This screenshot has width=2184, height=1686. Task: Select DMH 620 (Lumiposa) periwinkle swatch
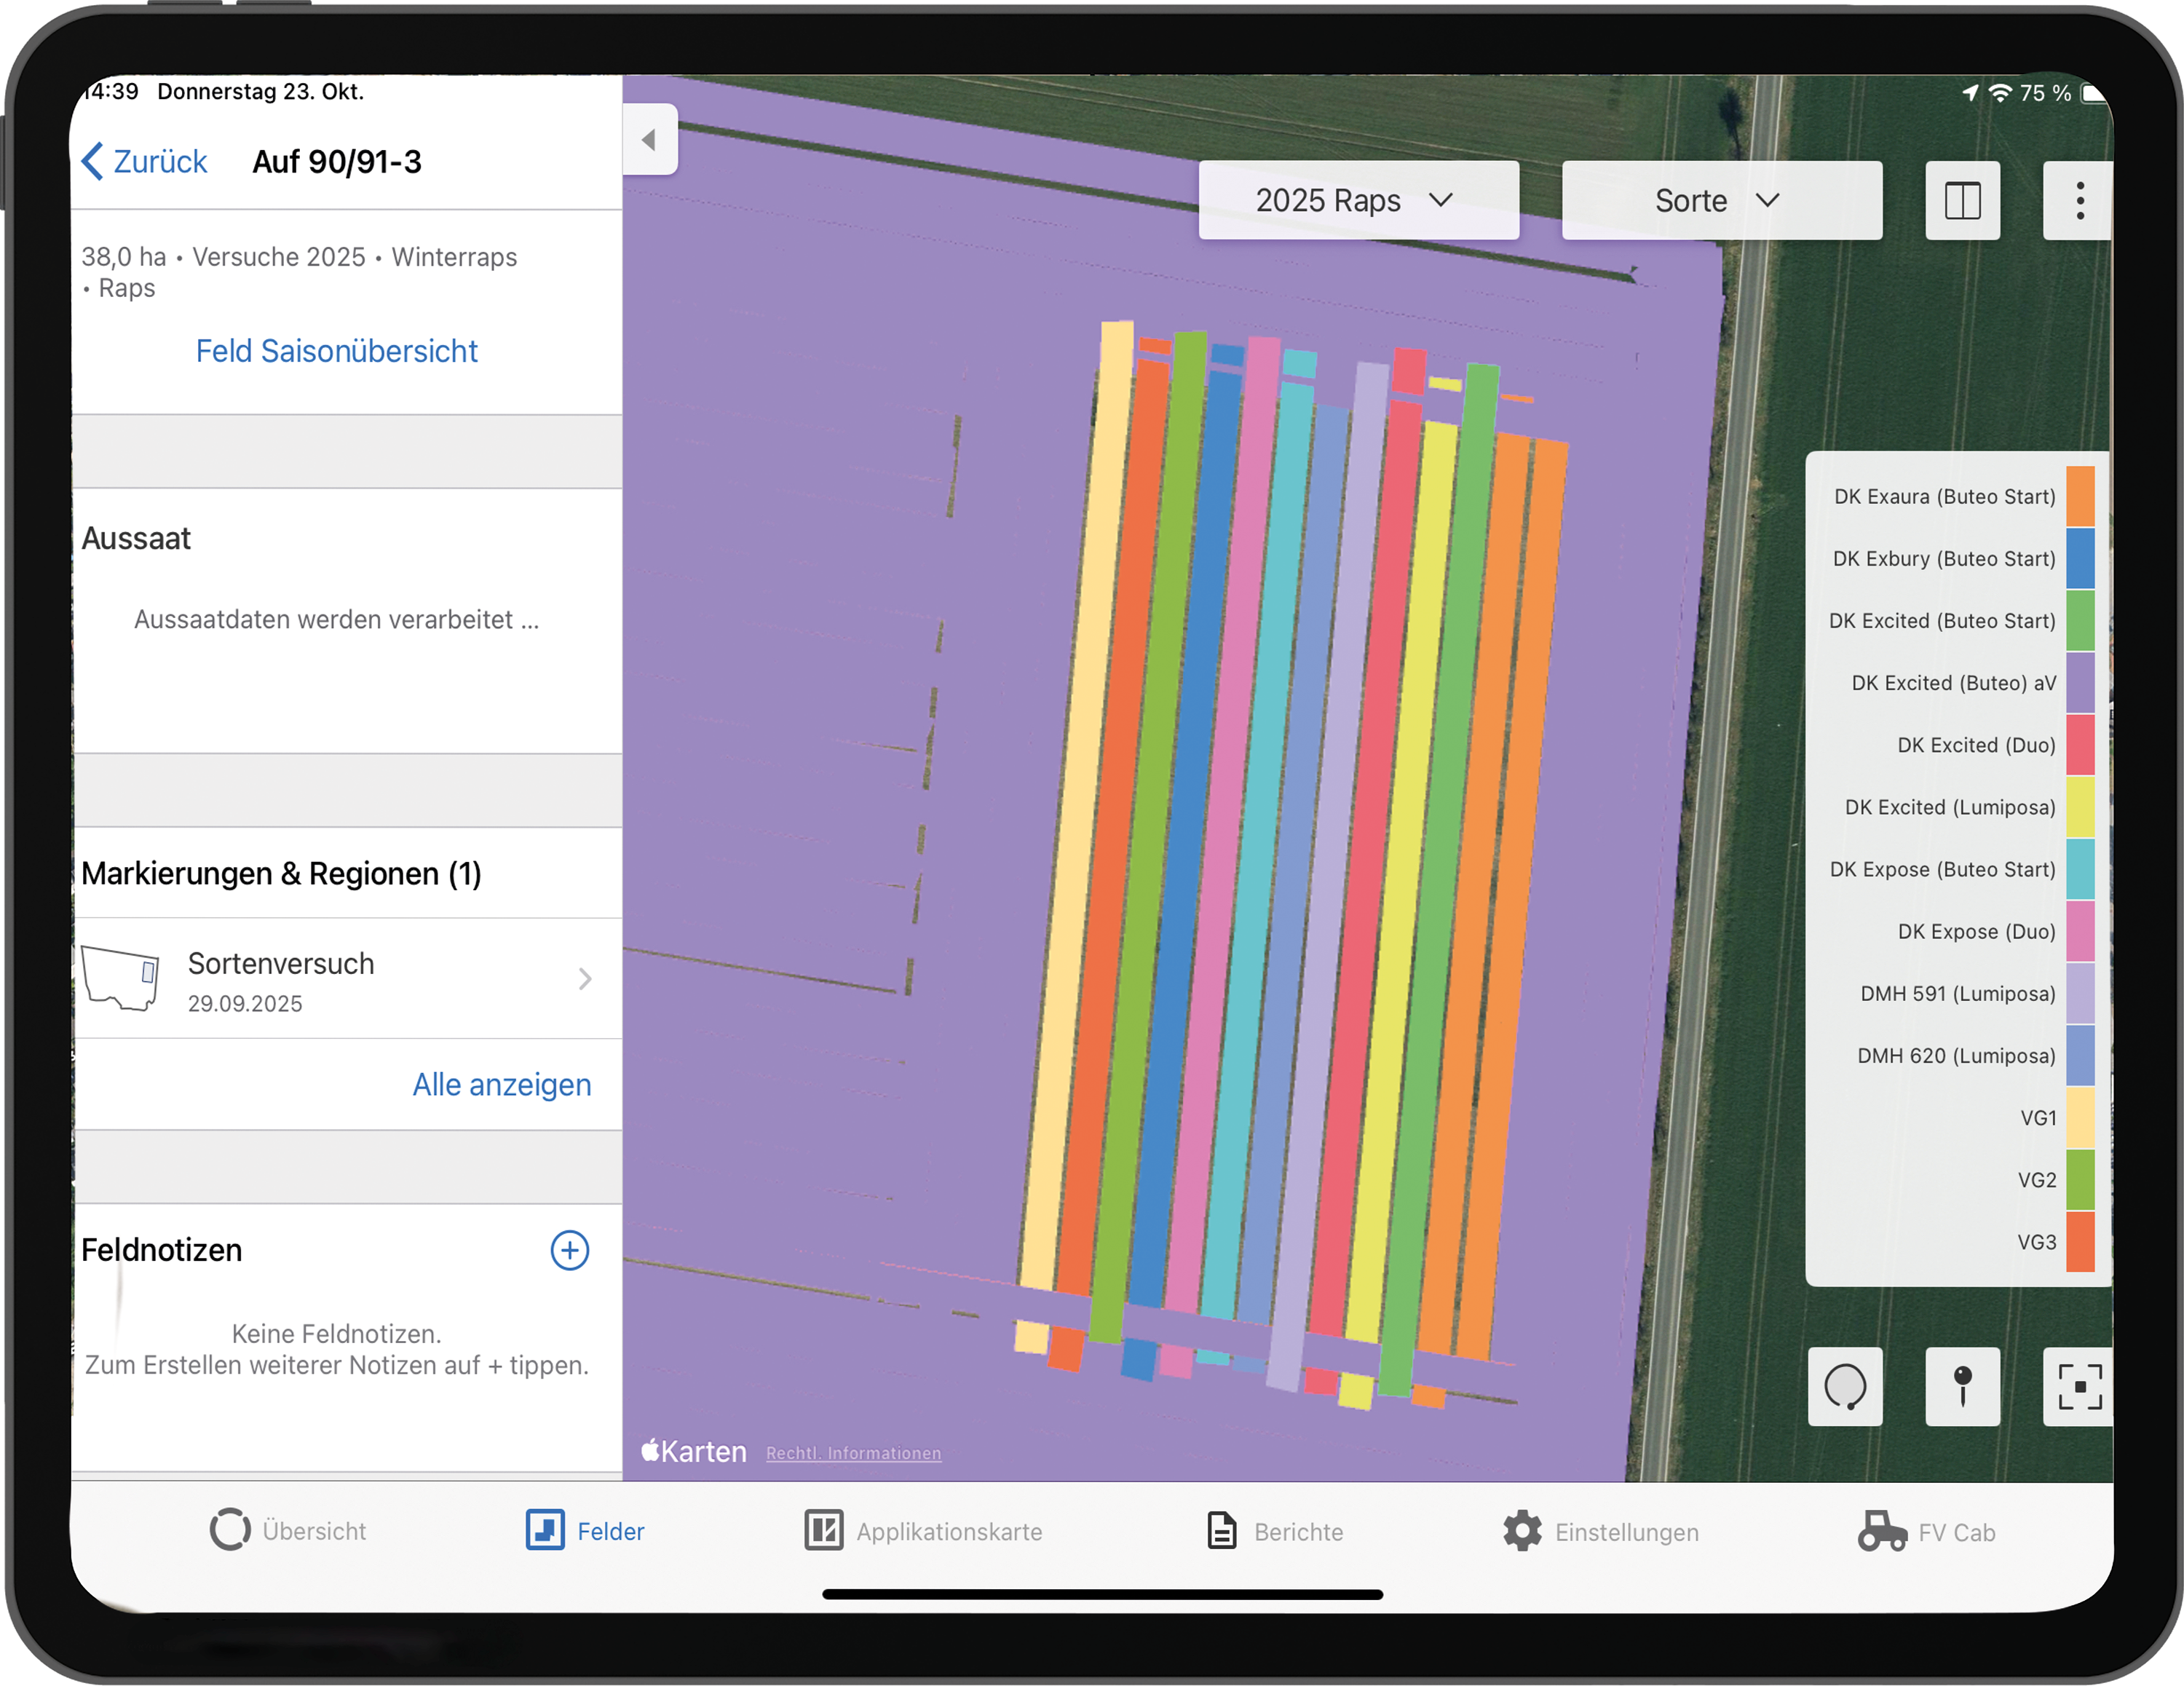(2080, 1055)
